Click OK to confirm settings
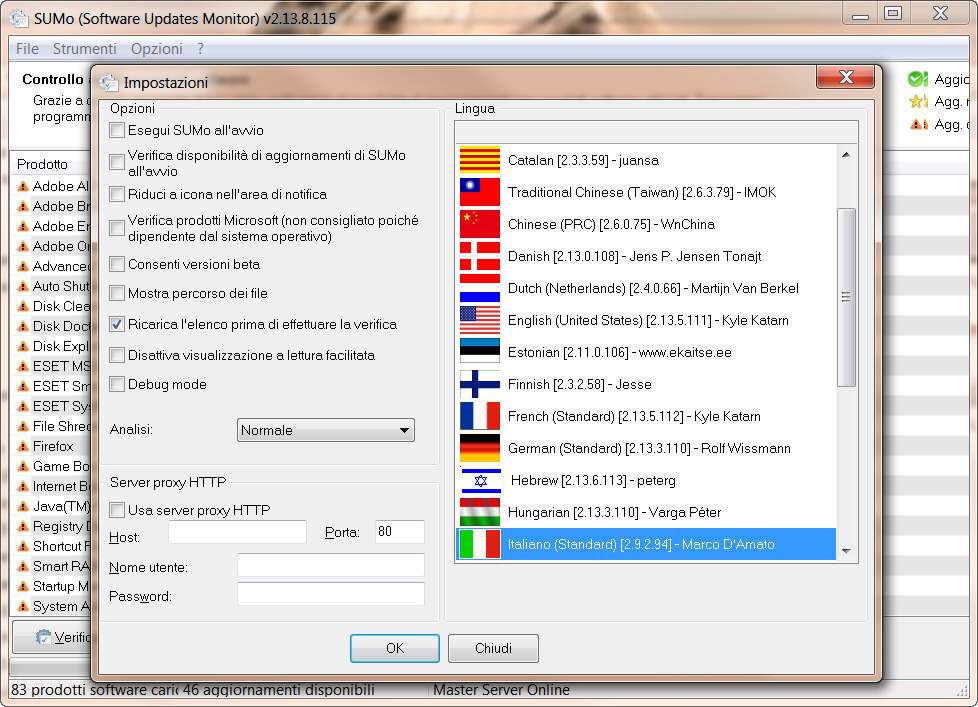978x707 pixels. tap(395, 648)
